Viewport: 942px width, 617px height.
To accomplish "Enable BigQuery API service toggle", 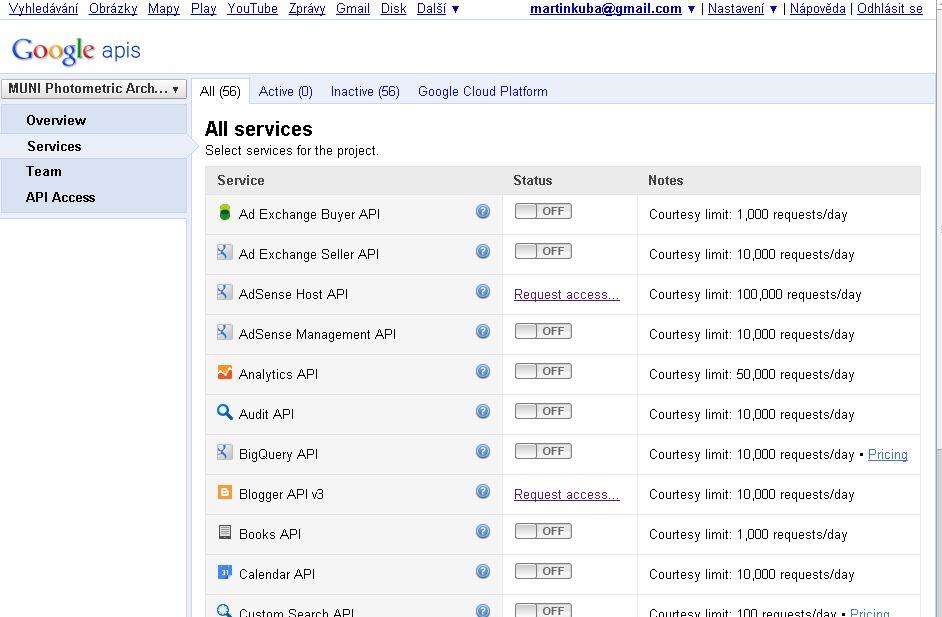I will [x=543, y=451].
